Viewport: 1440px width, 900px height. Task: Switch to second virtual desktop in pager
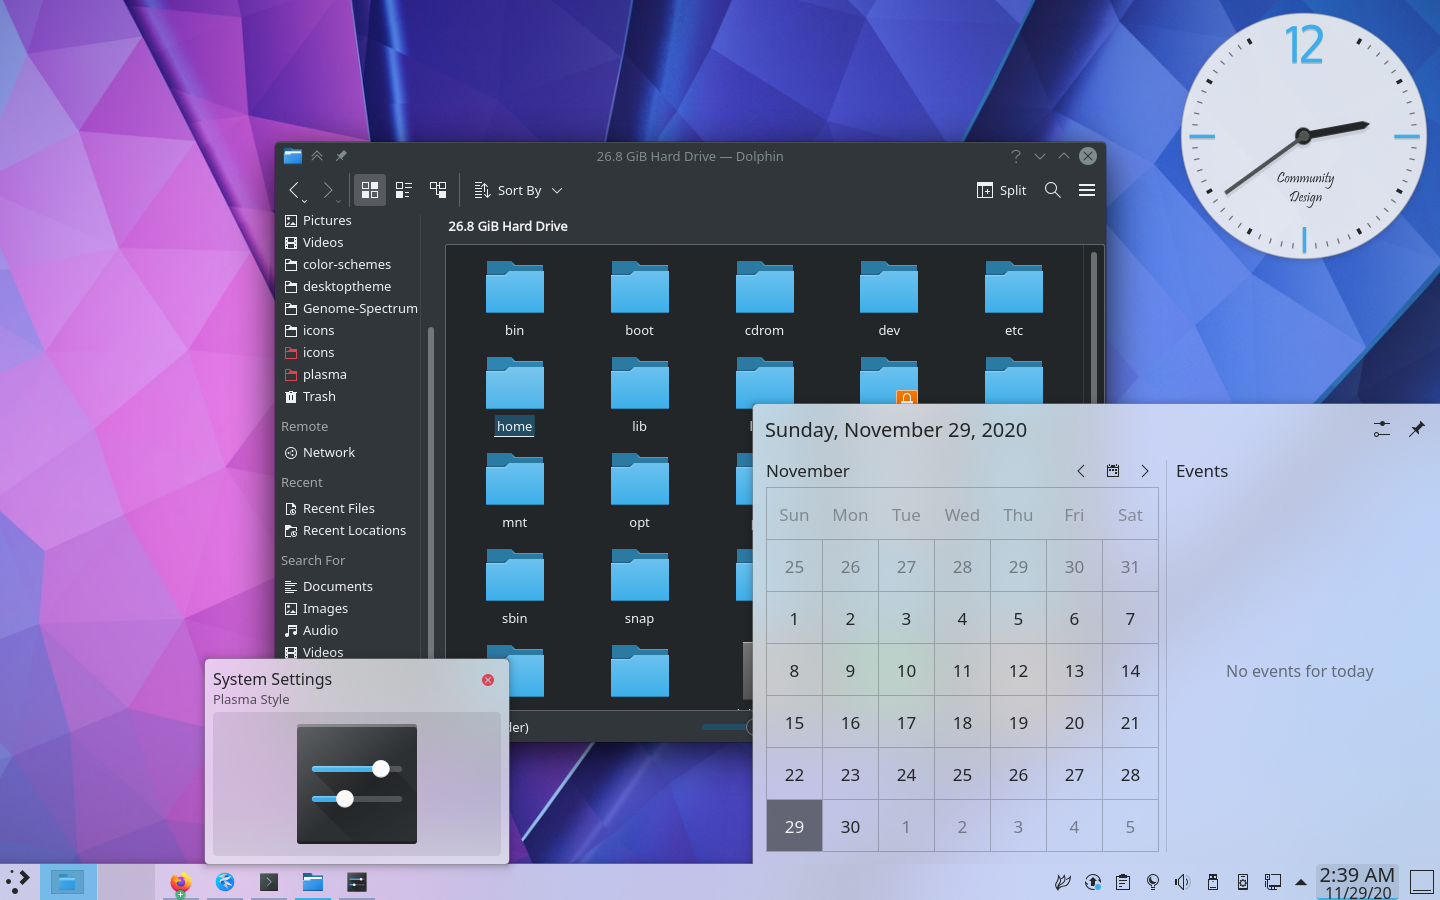[x=126, y=882]
